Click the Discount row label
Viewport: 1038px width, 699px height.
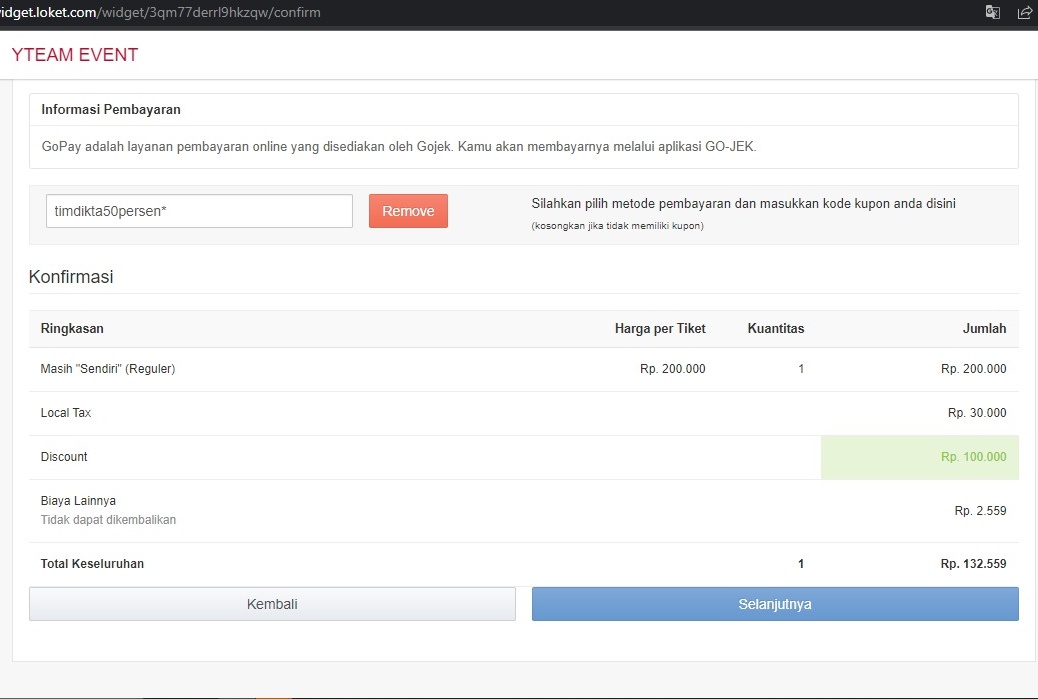(x=64, y=457)
